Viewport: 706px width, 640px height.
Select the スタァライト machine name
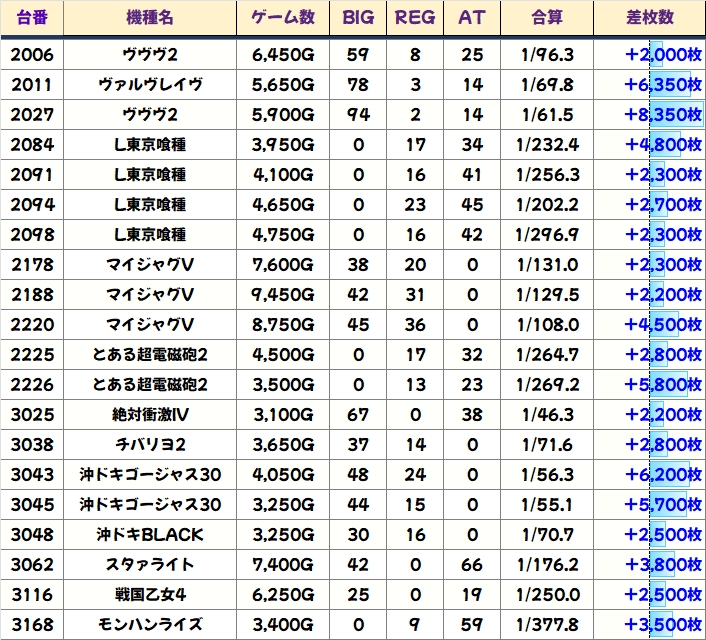149,564
